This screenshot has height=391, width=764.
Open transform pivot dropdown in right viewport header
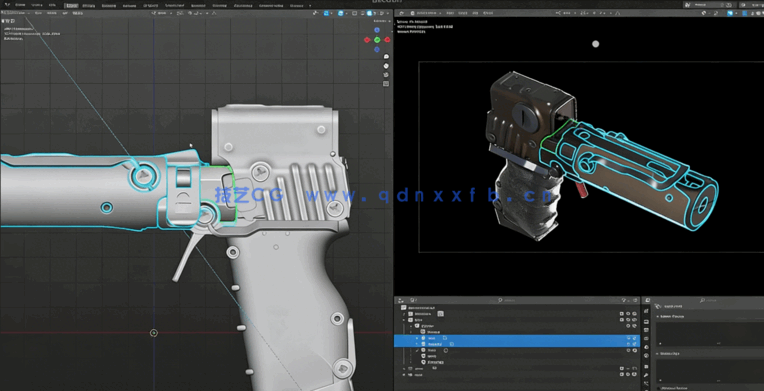click(x=584, y=13)
